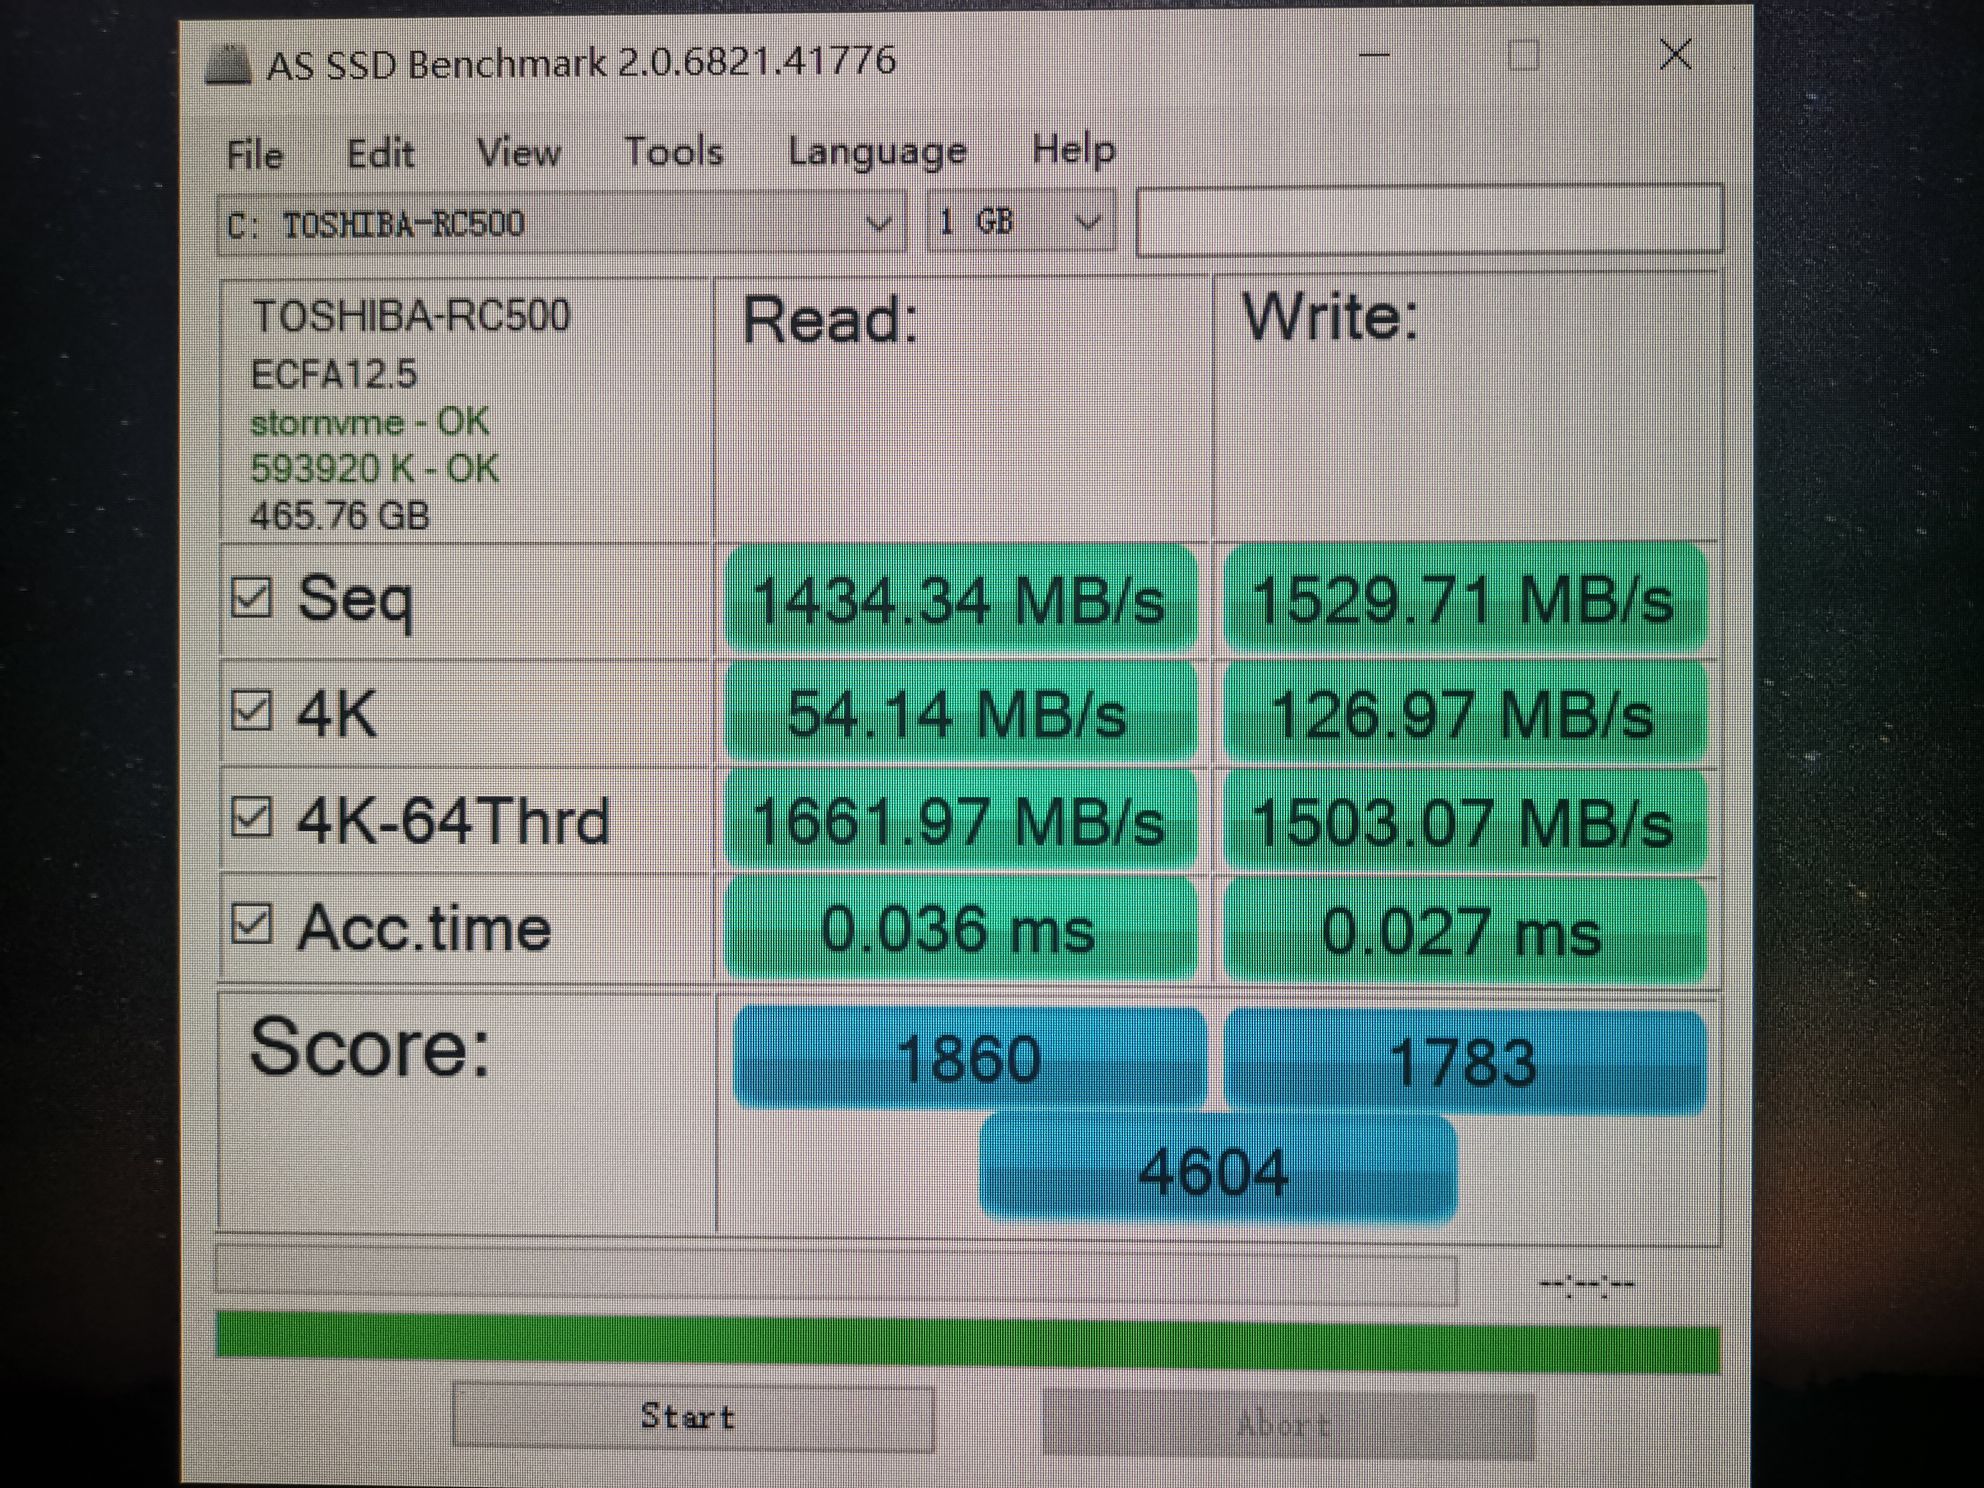This screenshot has width=1984, height=1488.
Task: Minimize the AS SSD Benchmark window
Action: [x=1375, y=55]
